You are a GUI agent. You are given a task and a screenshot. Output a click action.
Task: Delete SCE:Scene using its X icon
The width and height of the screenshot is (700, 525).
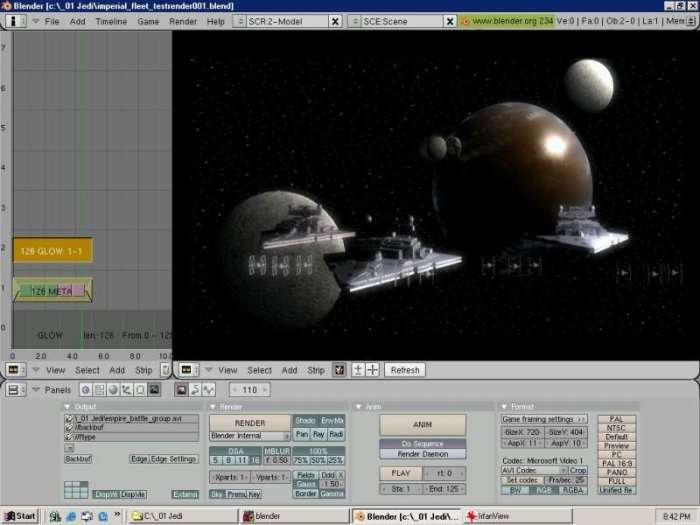point(450,21)
